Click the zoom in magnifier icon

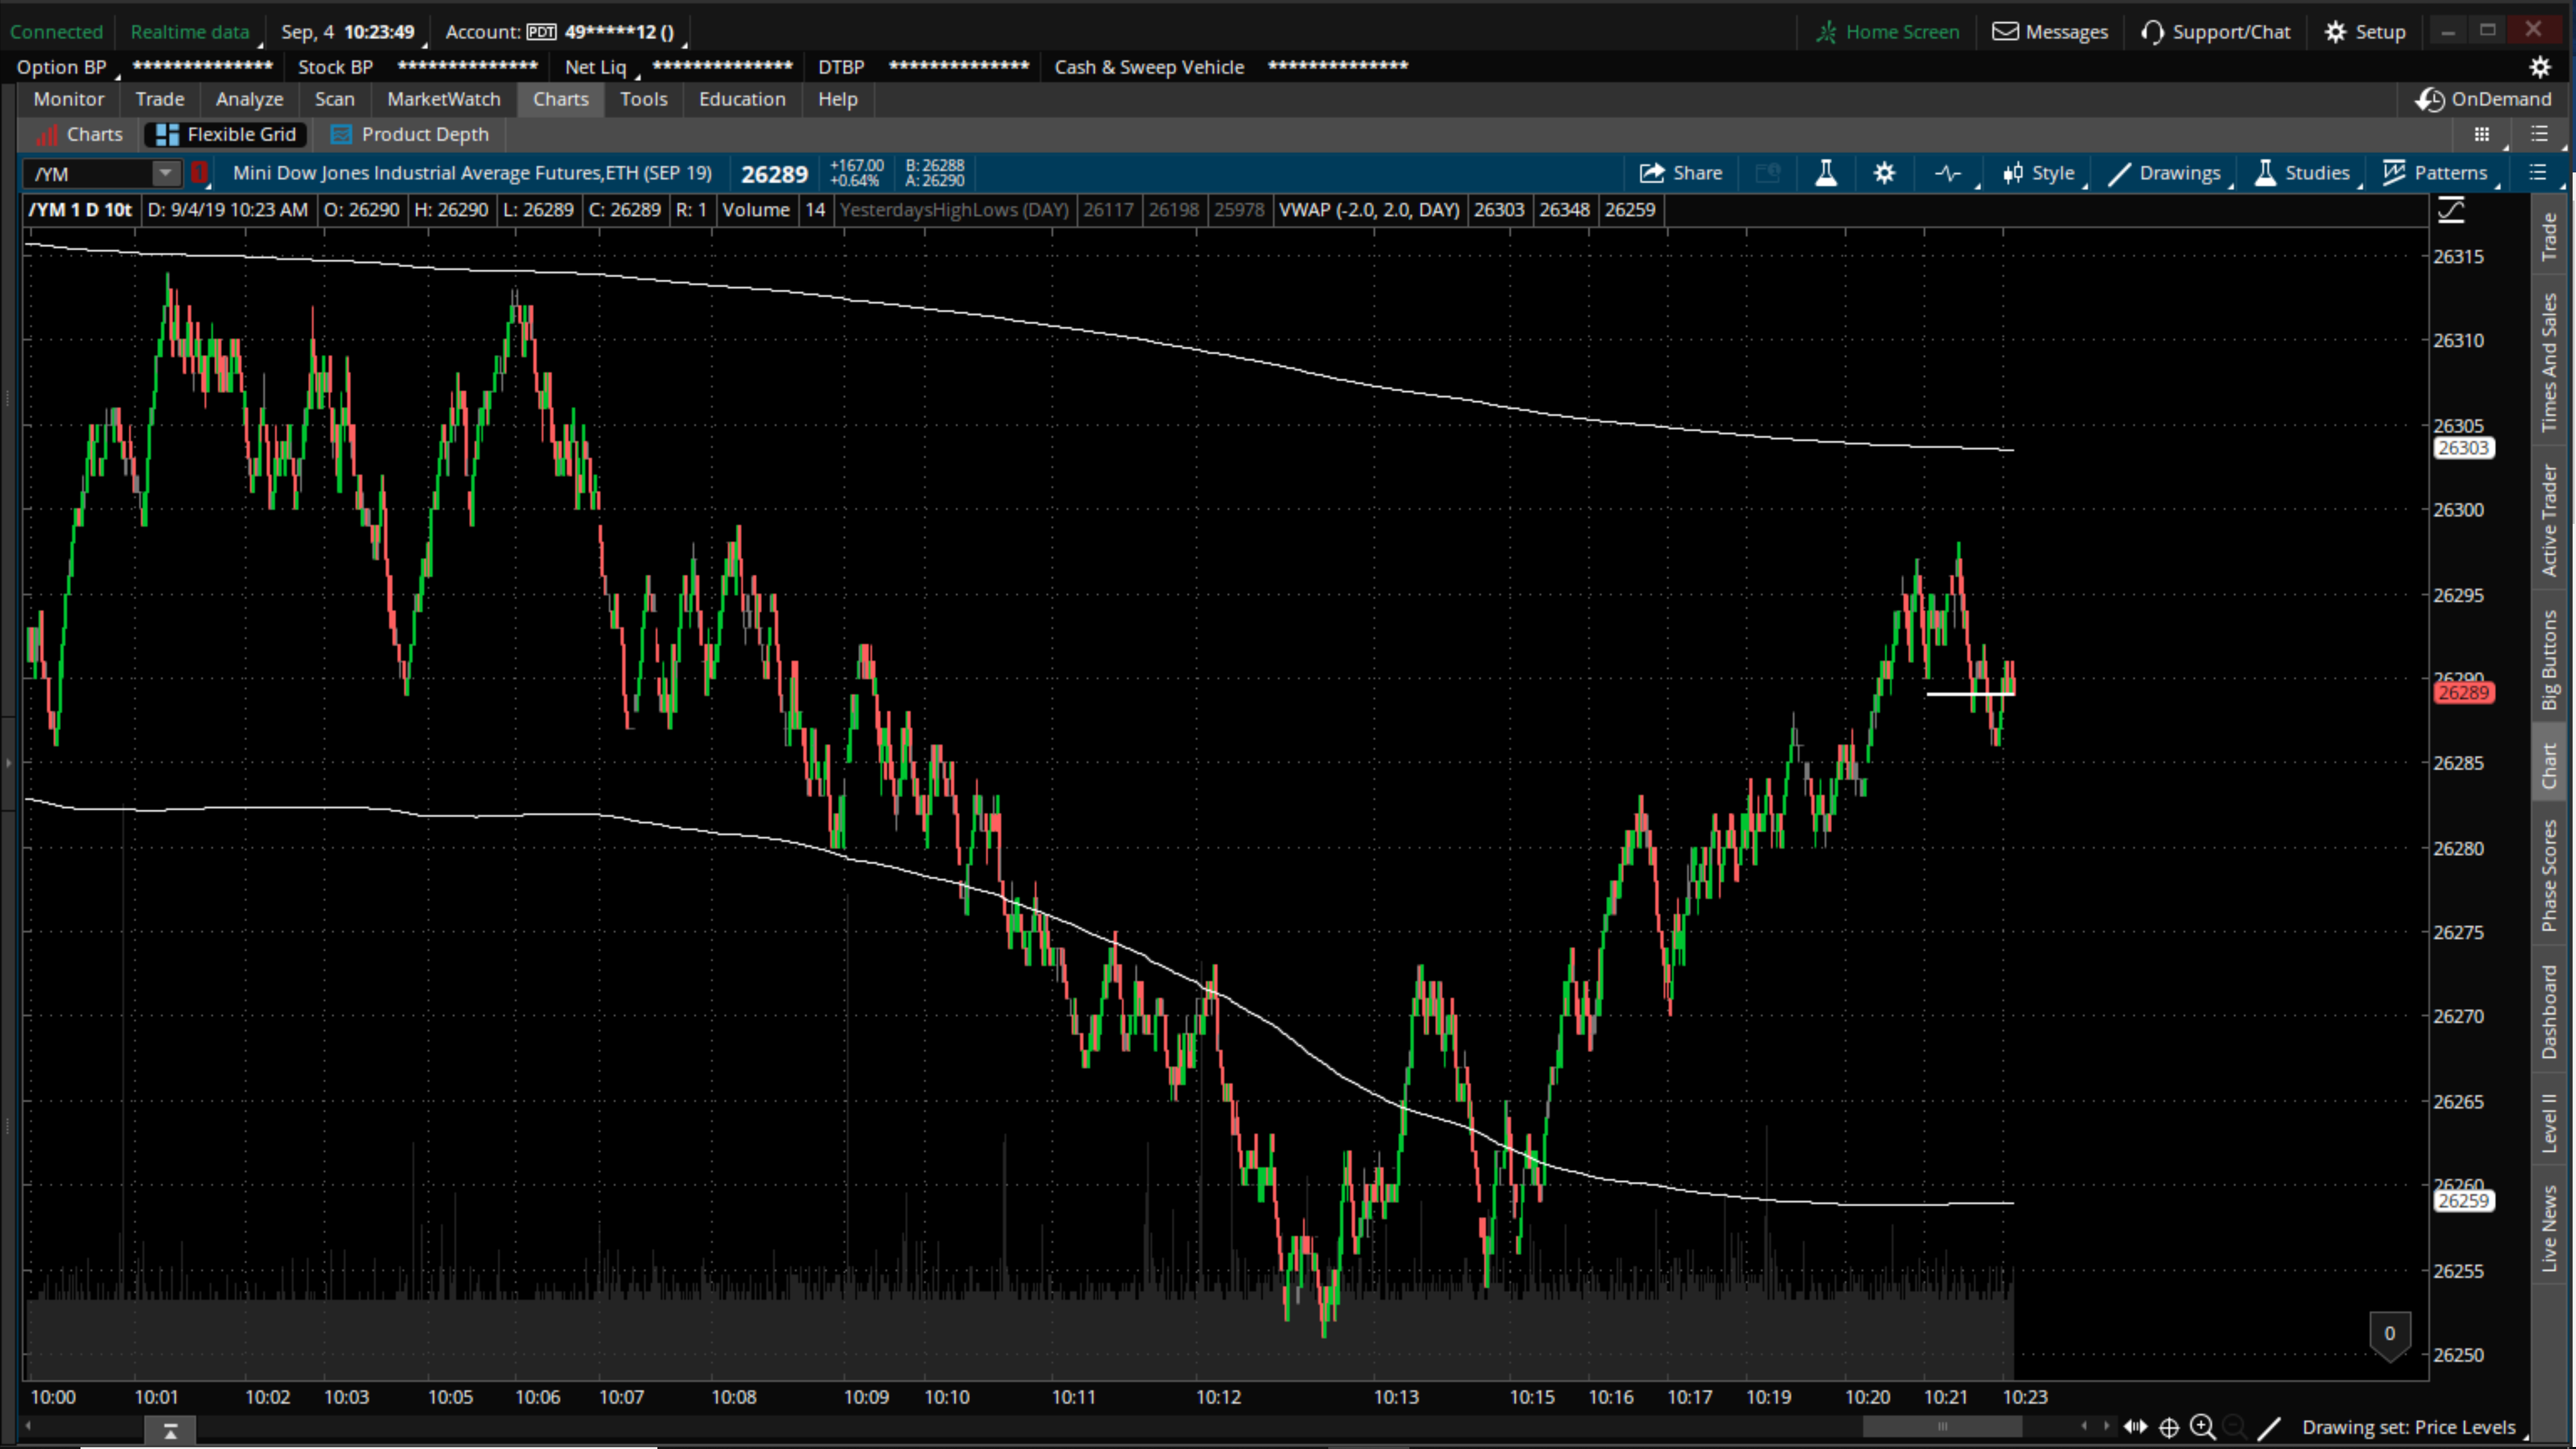tap(2202, 1427)
